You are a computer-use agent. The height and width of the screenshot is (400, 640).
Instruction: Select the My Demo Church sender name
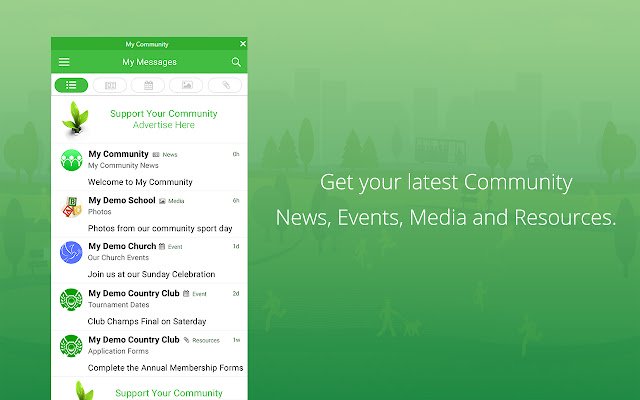click(x=122, y=246)
